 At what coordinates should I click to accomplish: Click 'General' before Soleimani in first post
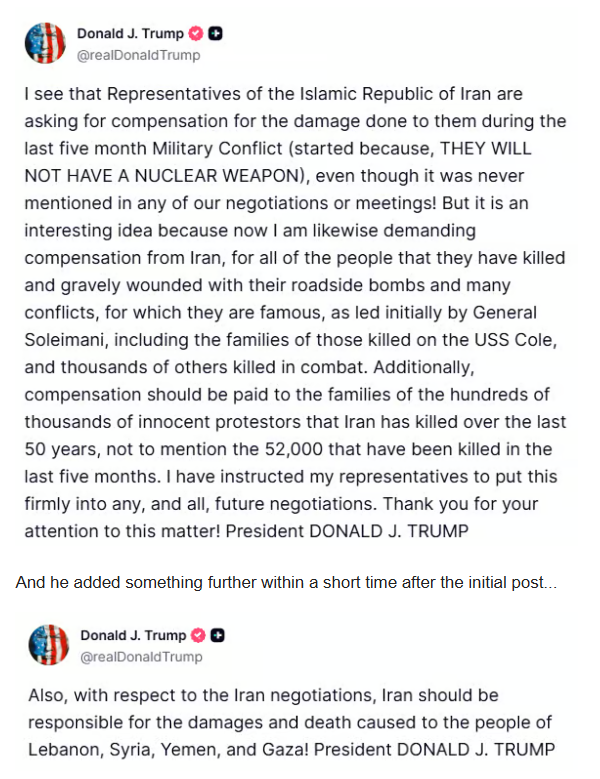pyautogui.click(x=505, y=312)
